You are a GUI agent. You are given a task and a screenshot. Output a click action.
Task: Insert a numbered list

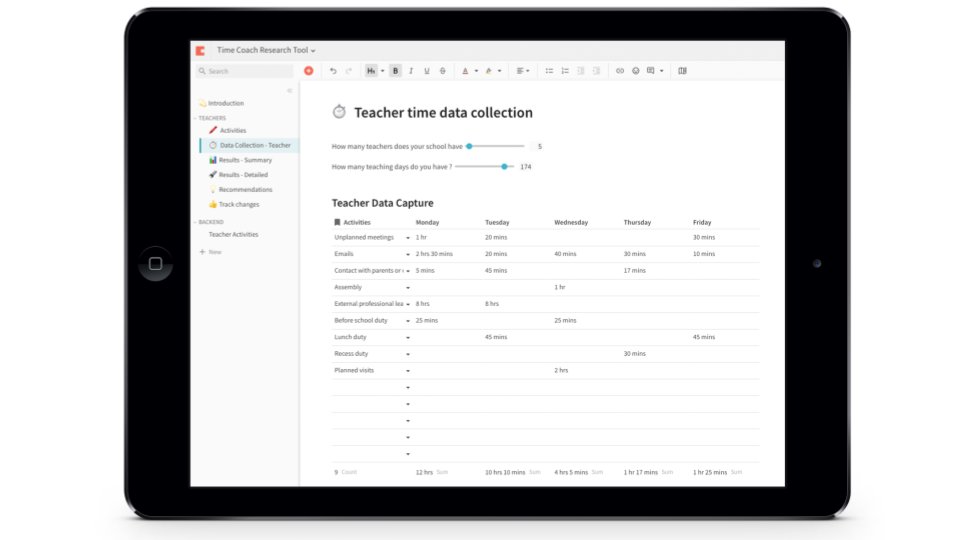[x=565, y=71]
